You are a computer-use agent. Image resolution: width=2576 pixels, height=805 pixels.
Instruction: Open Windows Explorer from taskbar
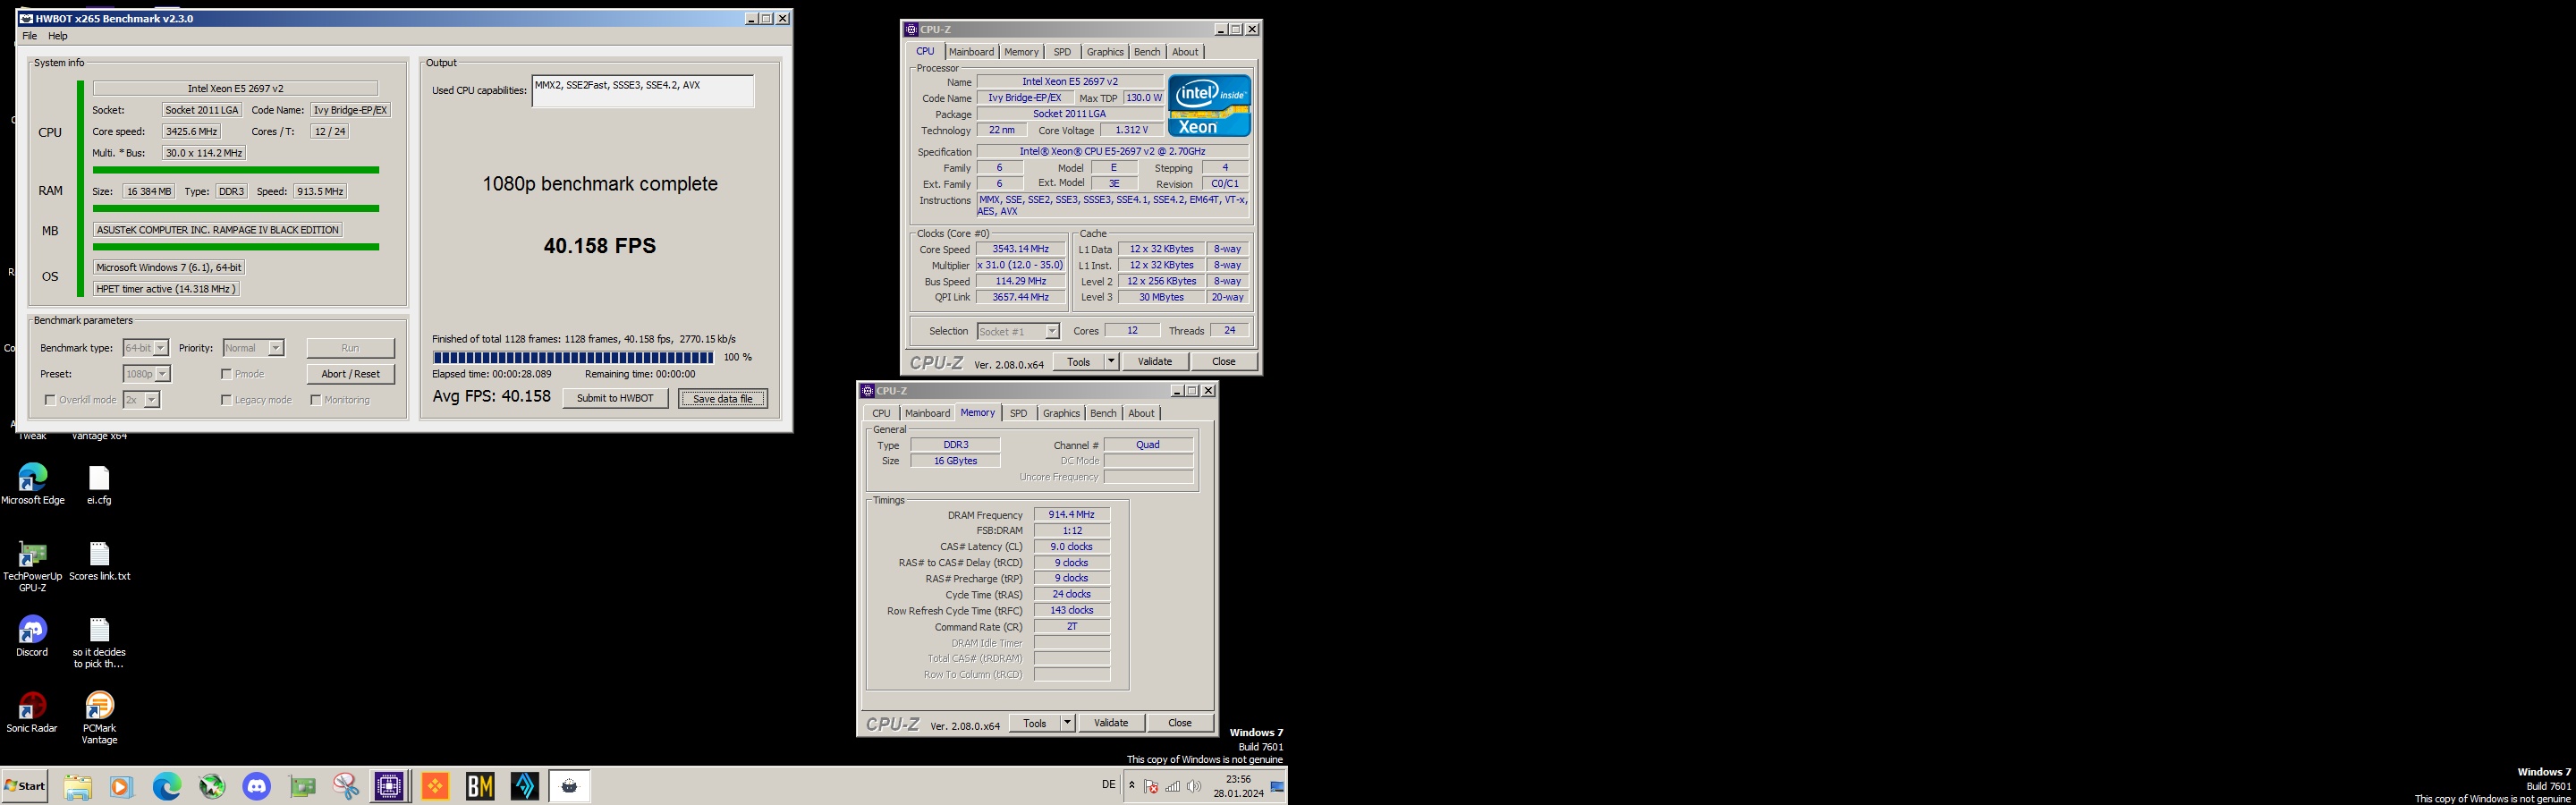pos(77,787)
